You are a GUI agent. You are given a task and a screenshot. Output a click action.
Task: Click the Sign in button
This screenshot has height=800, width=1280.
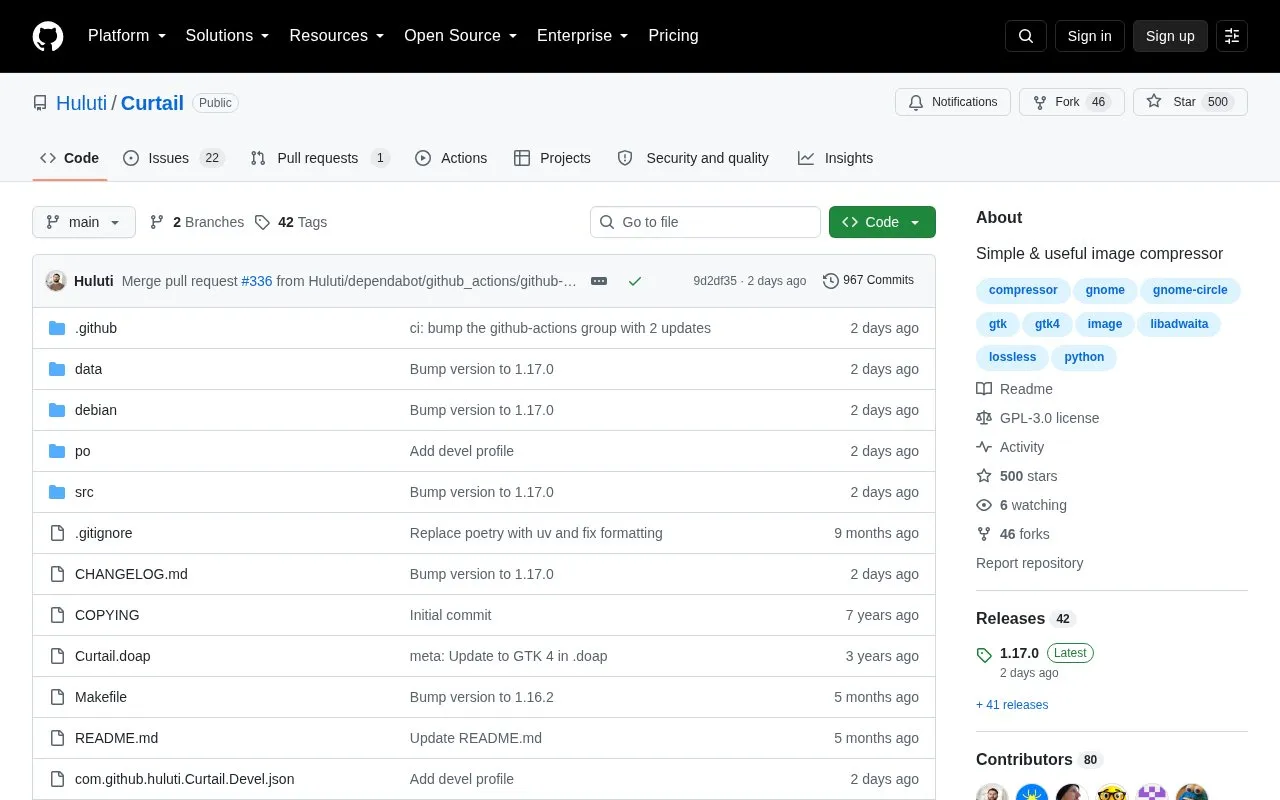click(x=1089, y=36)
